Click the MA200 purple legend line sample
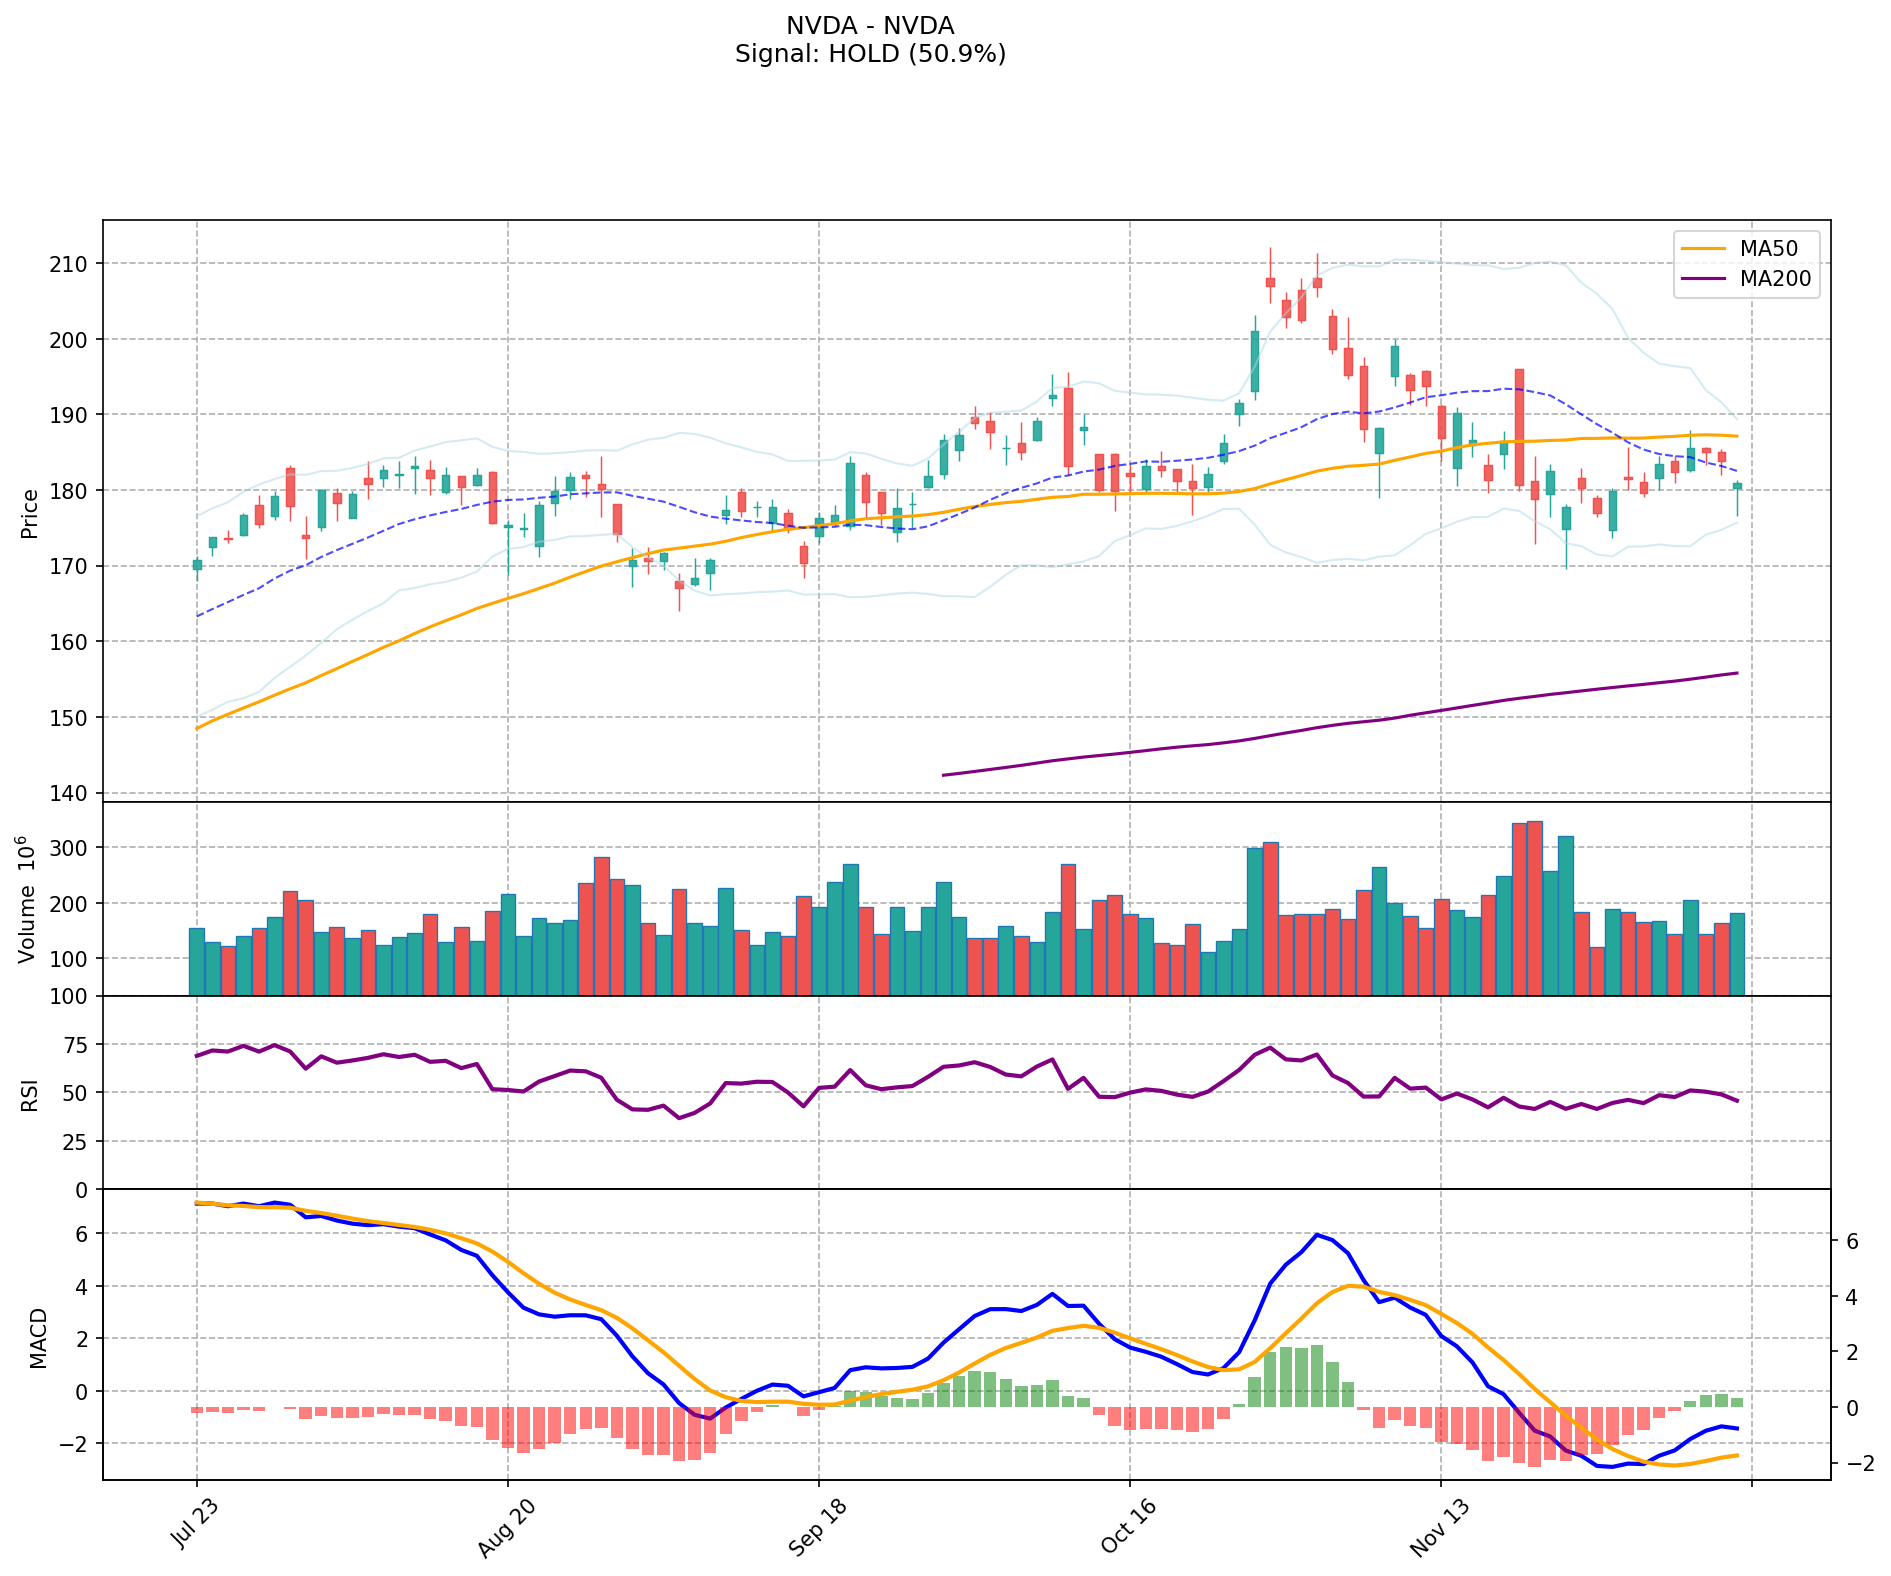 coord(1705,279)
